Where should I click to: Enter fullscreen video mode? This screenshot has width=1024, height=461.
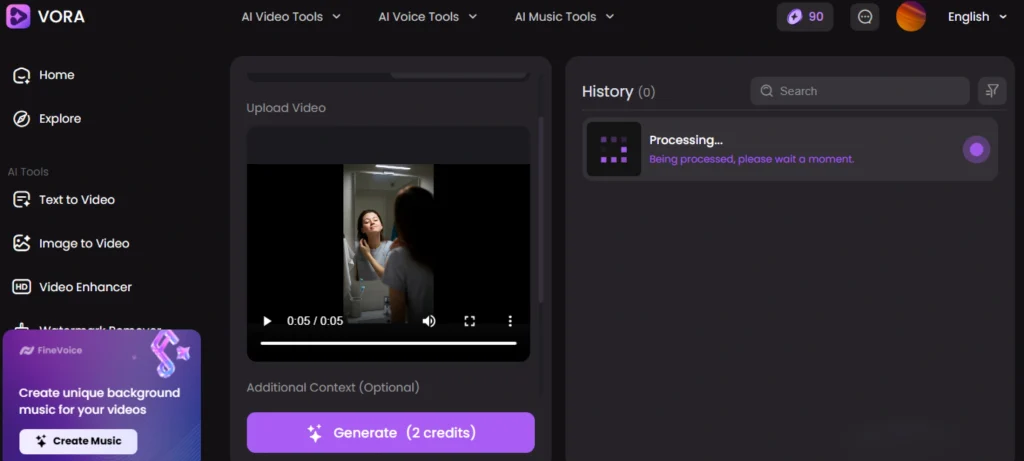coord(470,321)
